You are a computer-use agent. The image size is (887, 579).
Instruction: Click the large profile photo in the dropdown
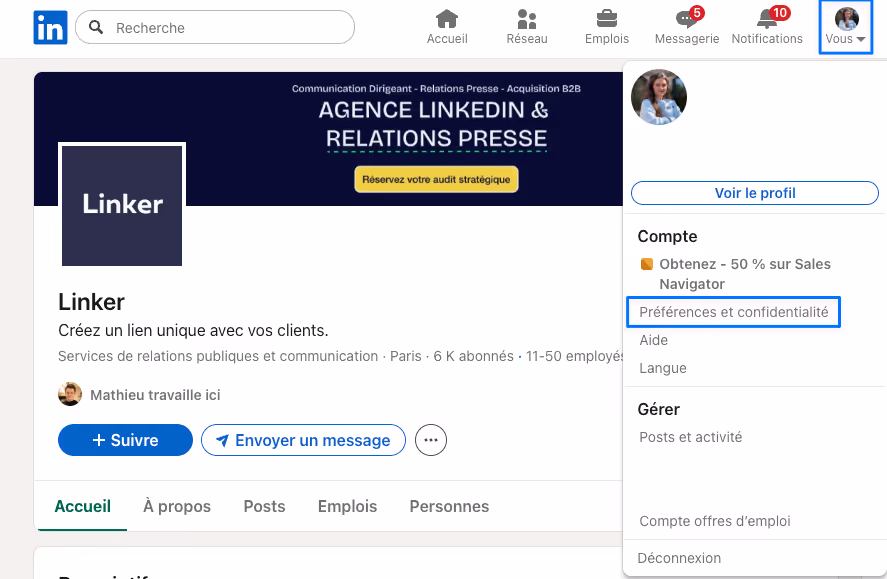pos(659,97)
